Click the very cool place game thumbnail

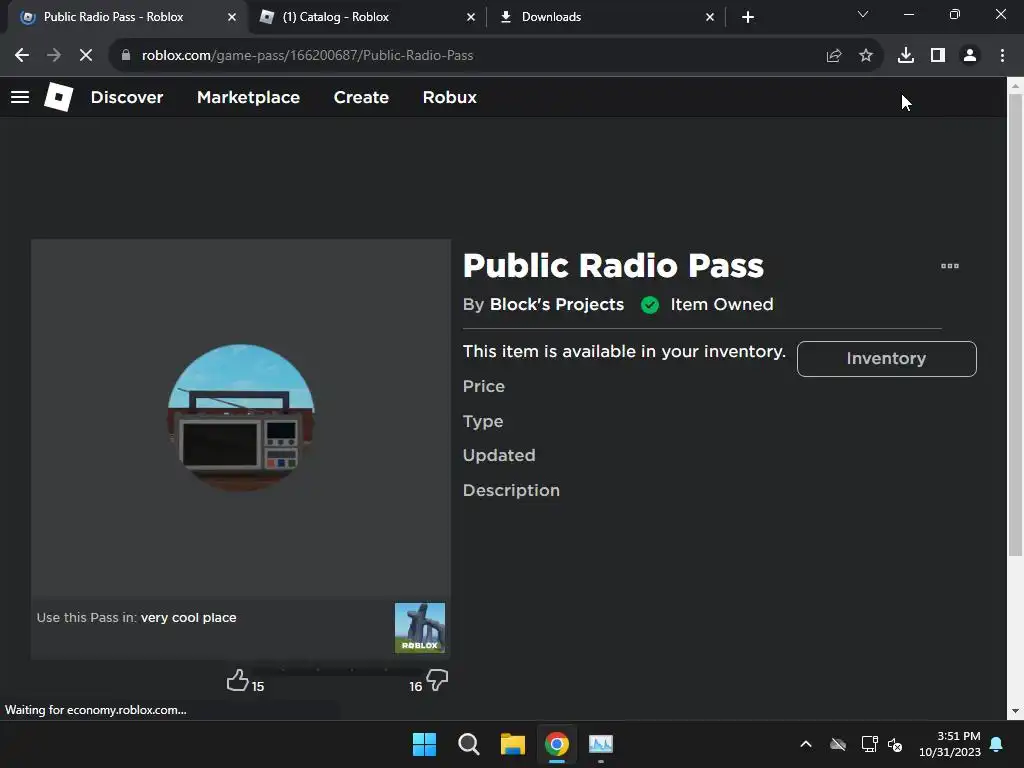(x=419, y=628)
